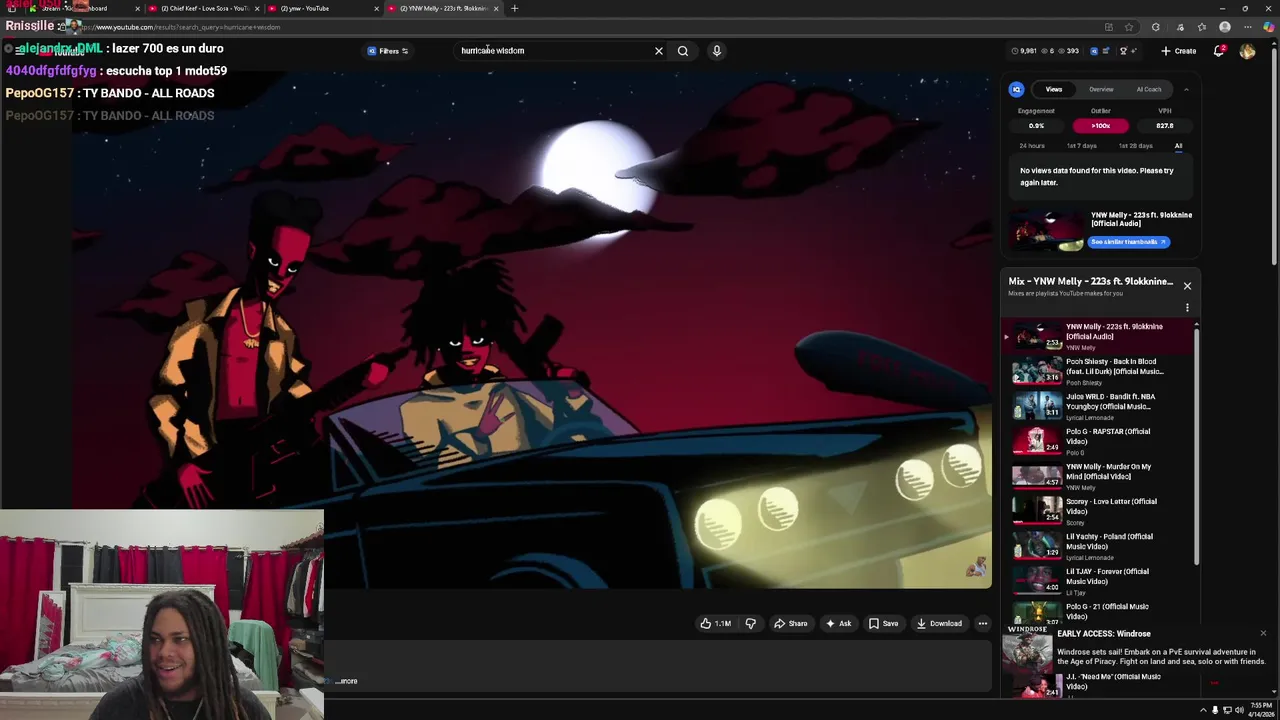
Task: Click the YNW Melly 223s current mix item
Action: (1100, 336)
